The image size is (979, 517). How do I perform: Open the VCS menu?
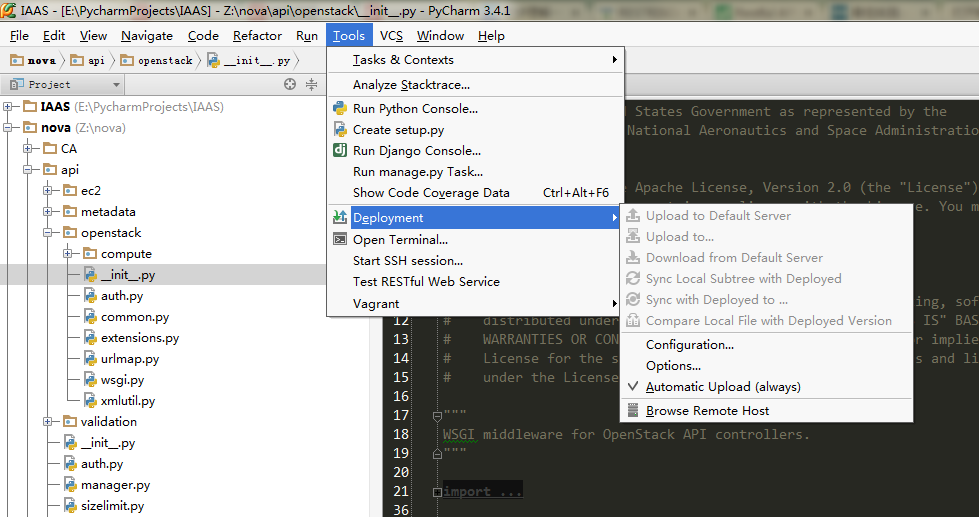391,36
